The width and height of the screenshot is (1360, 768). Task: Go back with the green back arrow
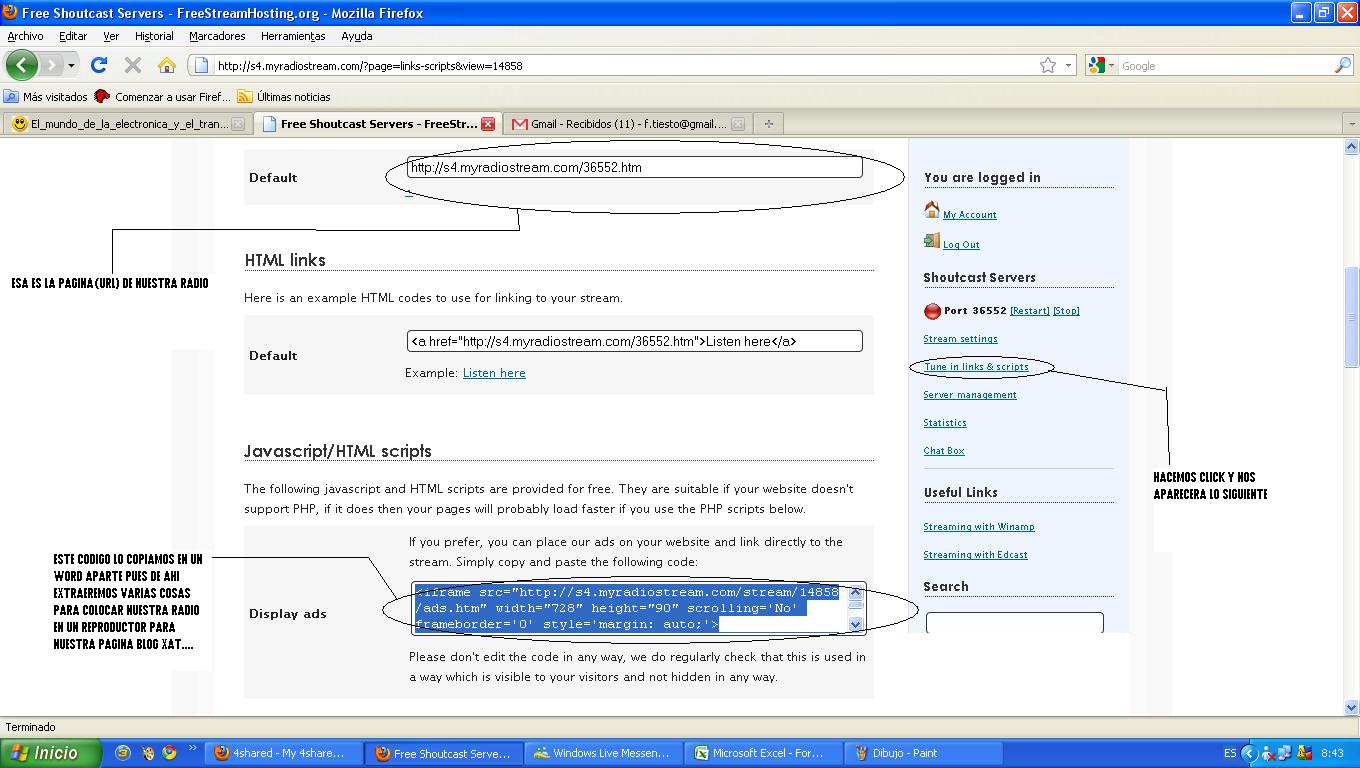pyautogui.click(x=21, y=65)
